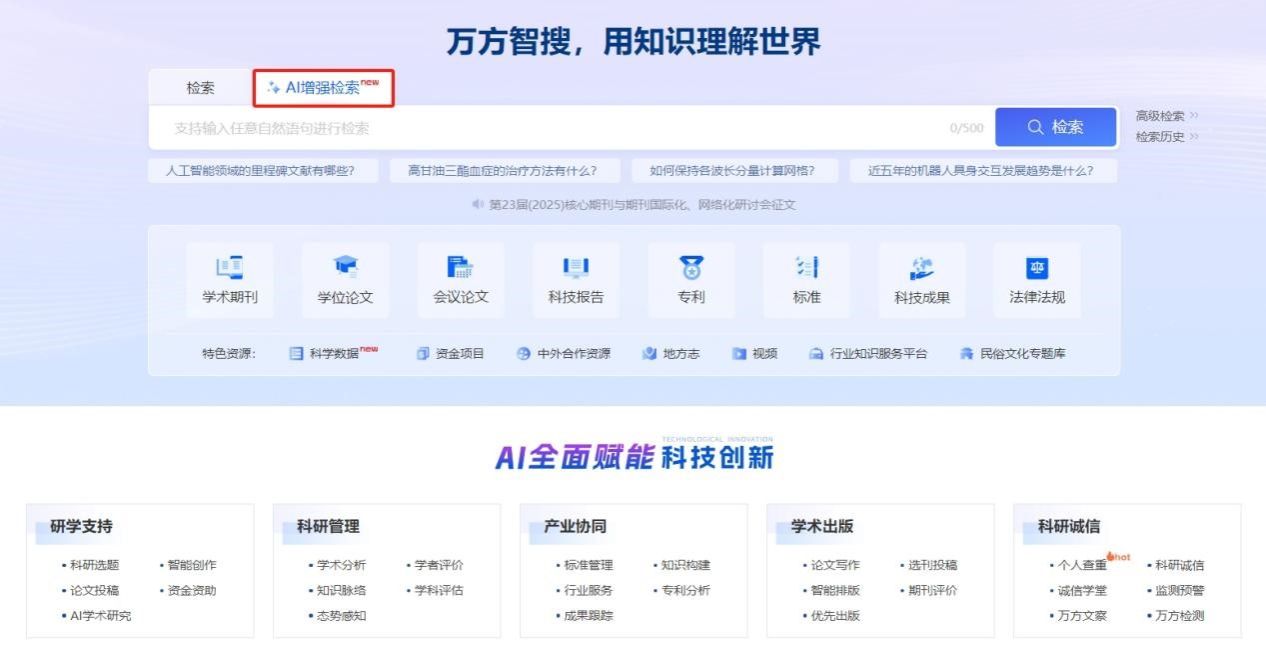
Task: Open 成果跟踪 under 产业协同
Action: (588, 615)
